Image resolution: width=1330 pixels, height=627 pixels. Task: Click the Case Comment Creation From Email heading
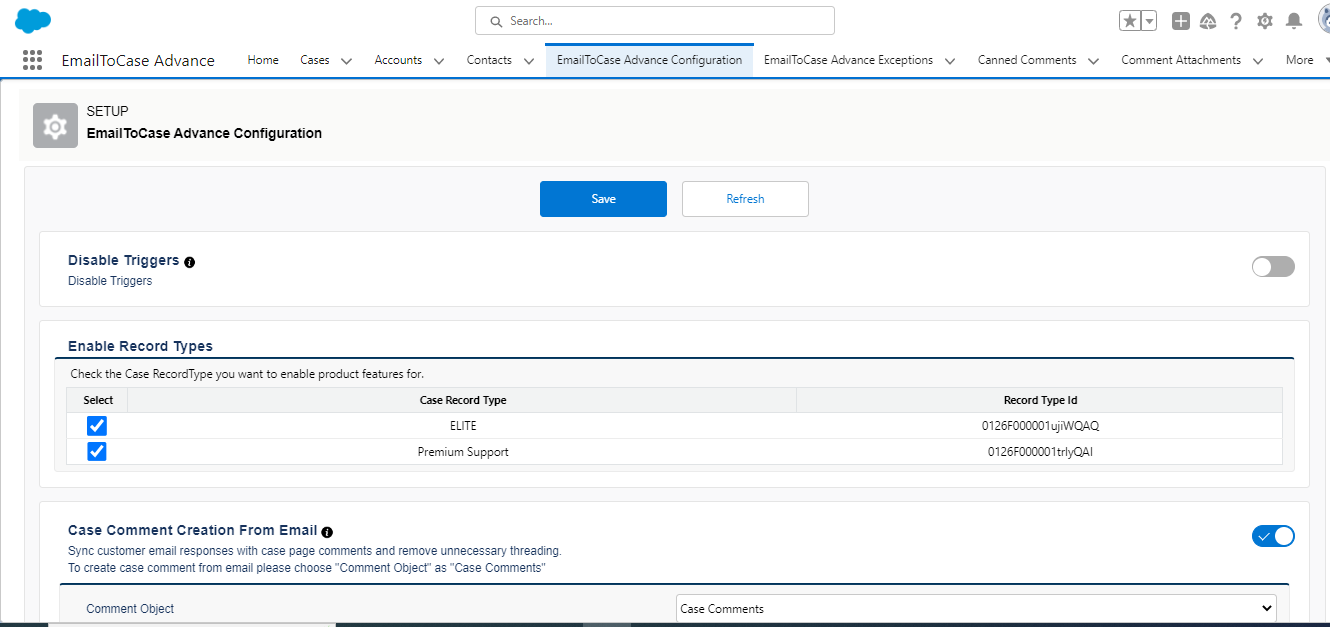192,530
